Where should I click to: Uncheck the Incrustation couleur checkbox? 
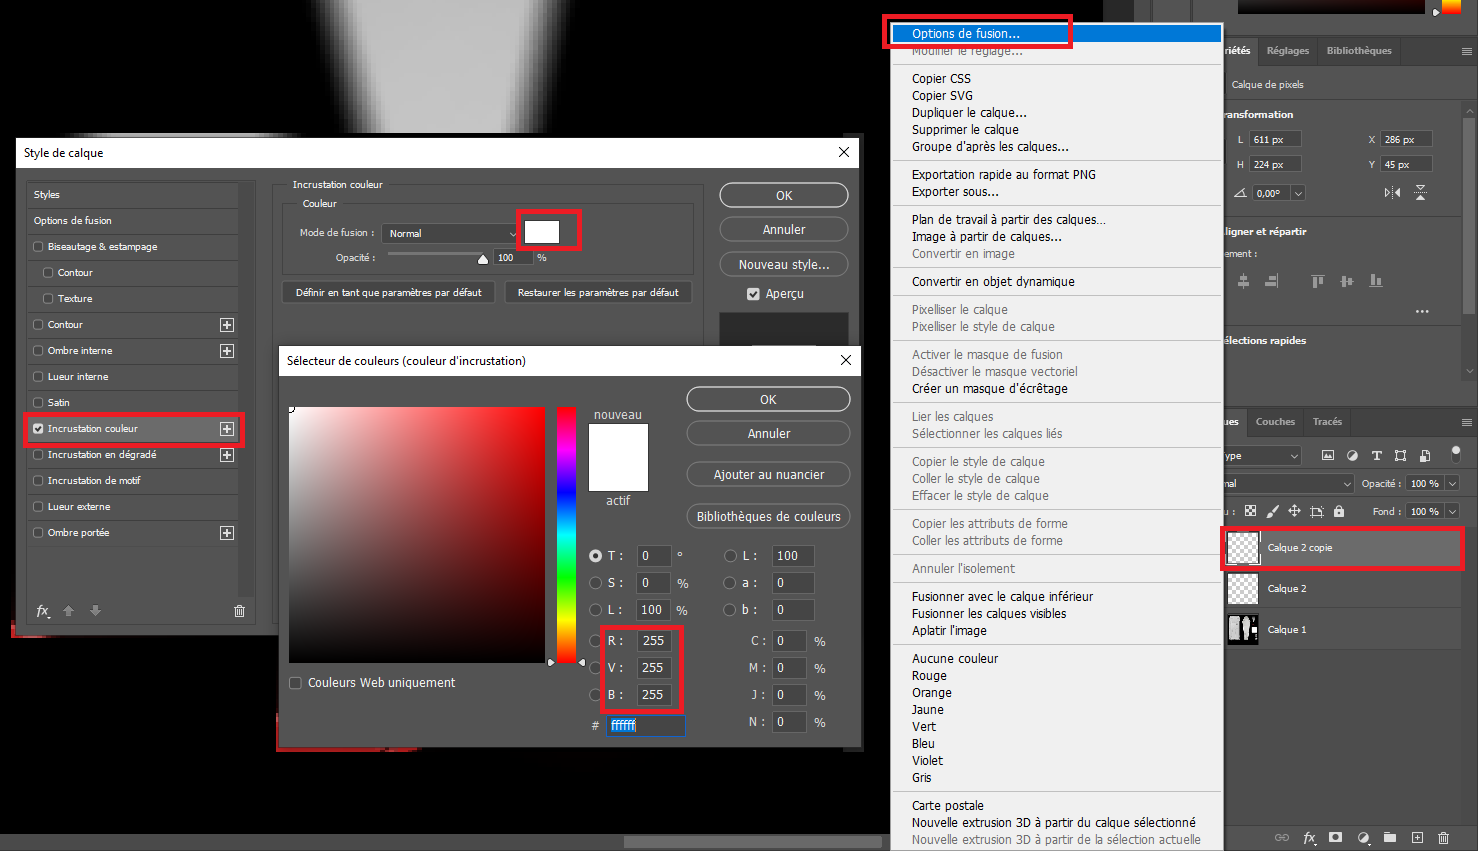pyautogui.click(x=38, y=429)
